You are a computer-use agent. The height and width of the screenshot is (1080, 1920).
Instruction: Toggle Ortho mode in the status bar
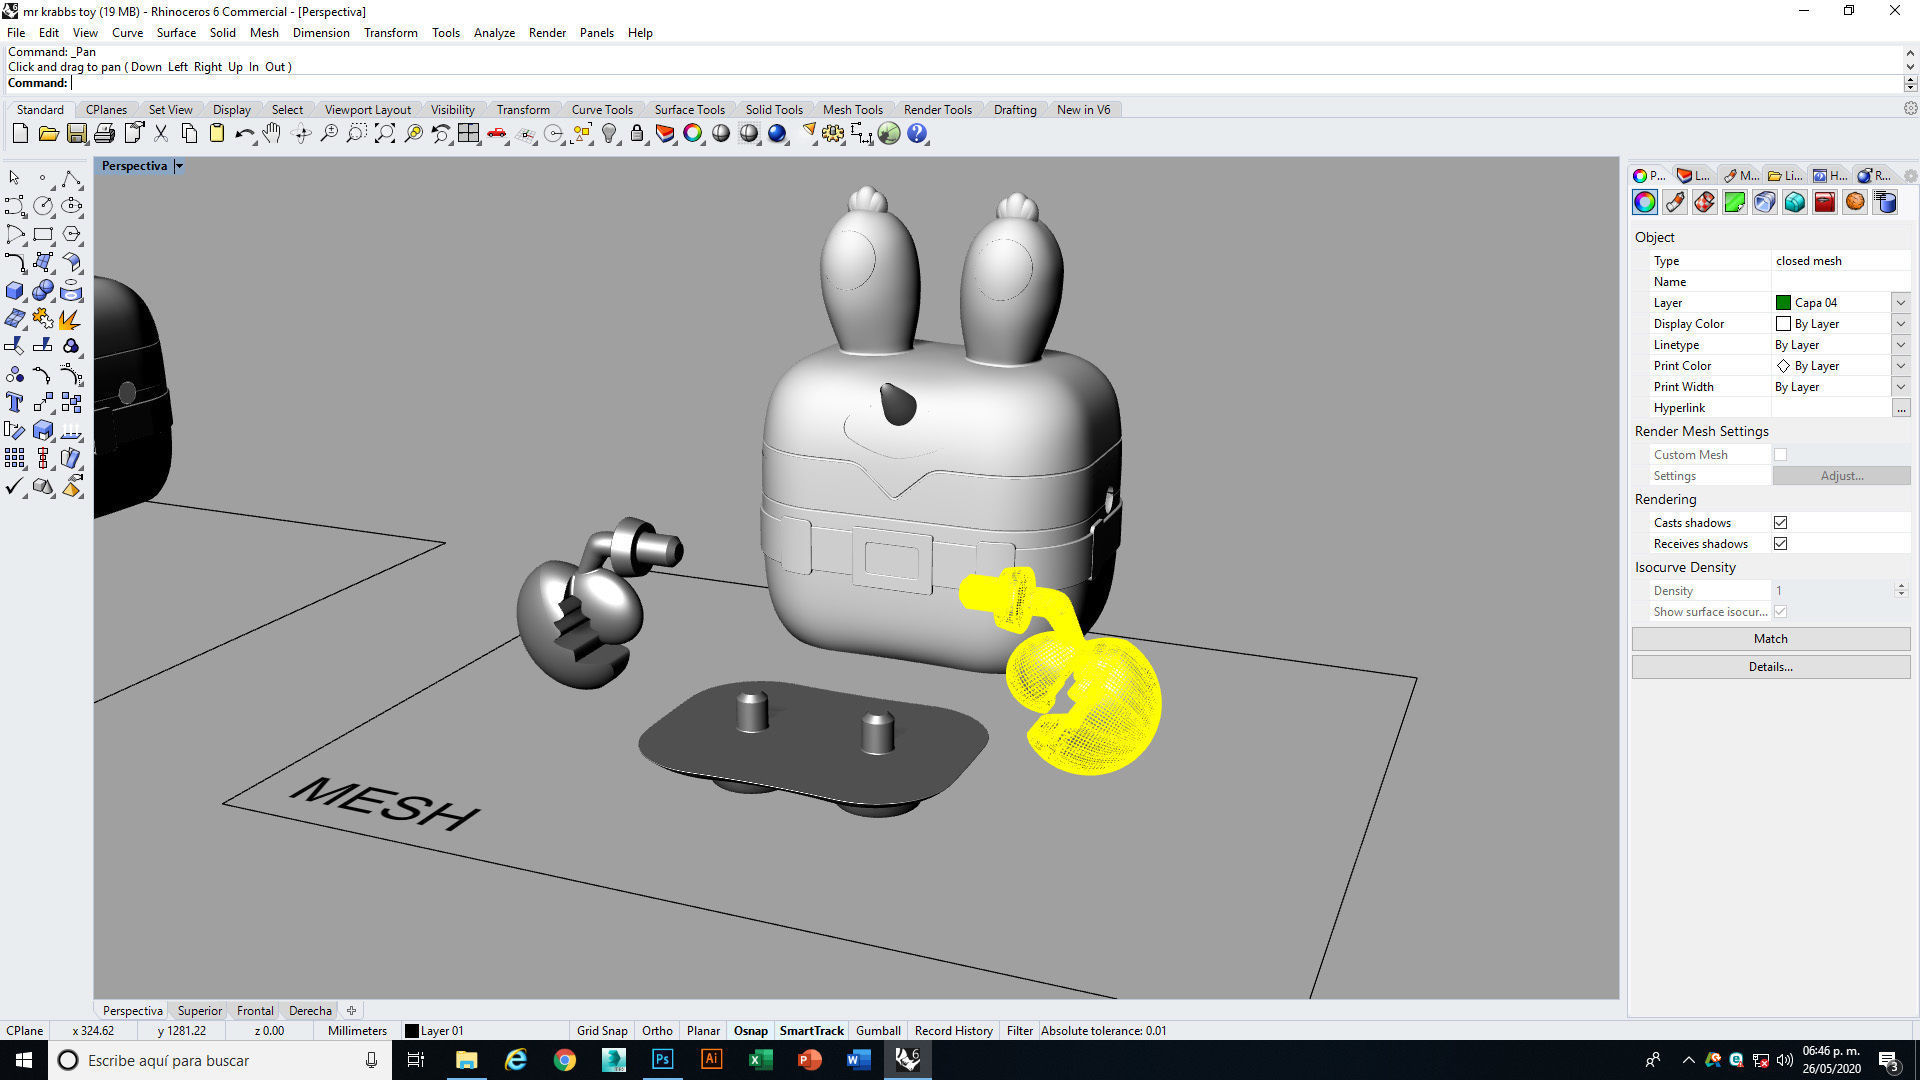point(657,1030)
